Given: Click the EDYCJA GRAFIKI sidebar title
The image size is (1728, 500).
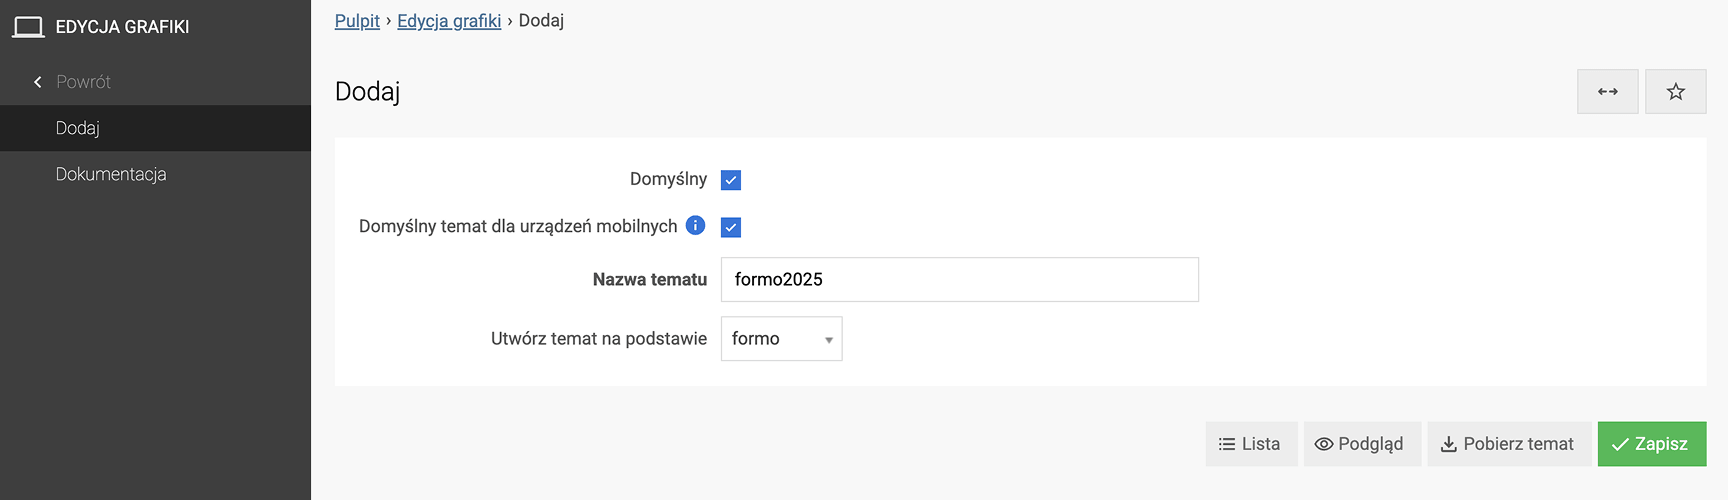Looking at the screenshot, I should point(122,27).
